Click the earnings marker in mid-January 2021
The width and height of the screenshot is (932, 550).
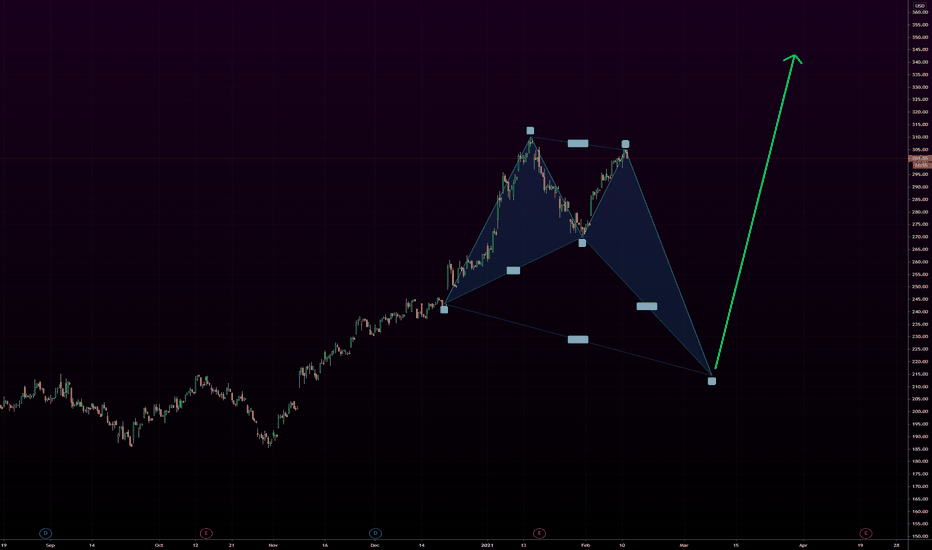(539, 533)
